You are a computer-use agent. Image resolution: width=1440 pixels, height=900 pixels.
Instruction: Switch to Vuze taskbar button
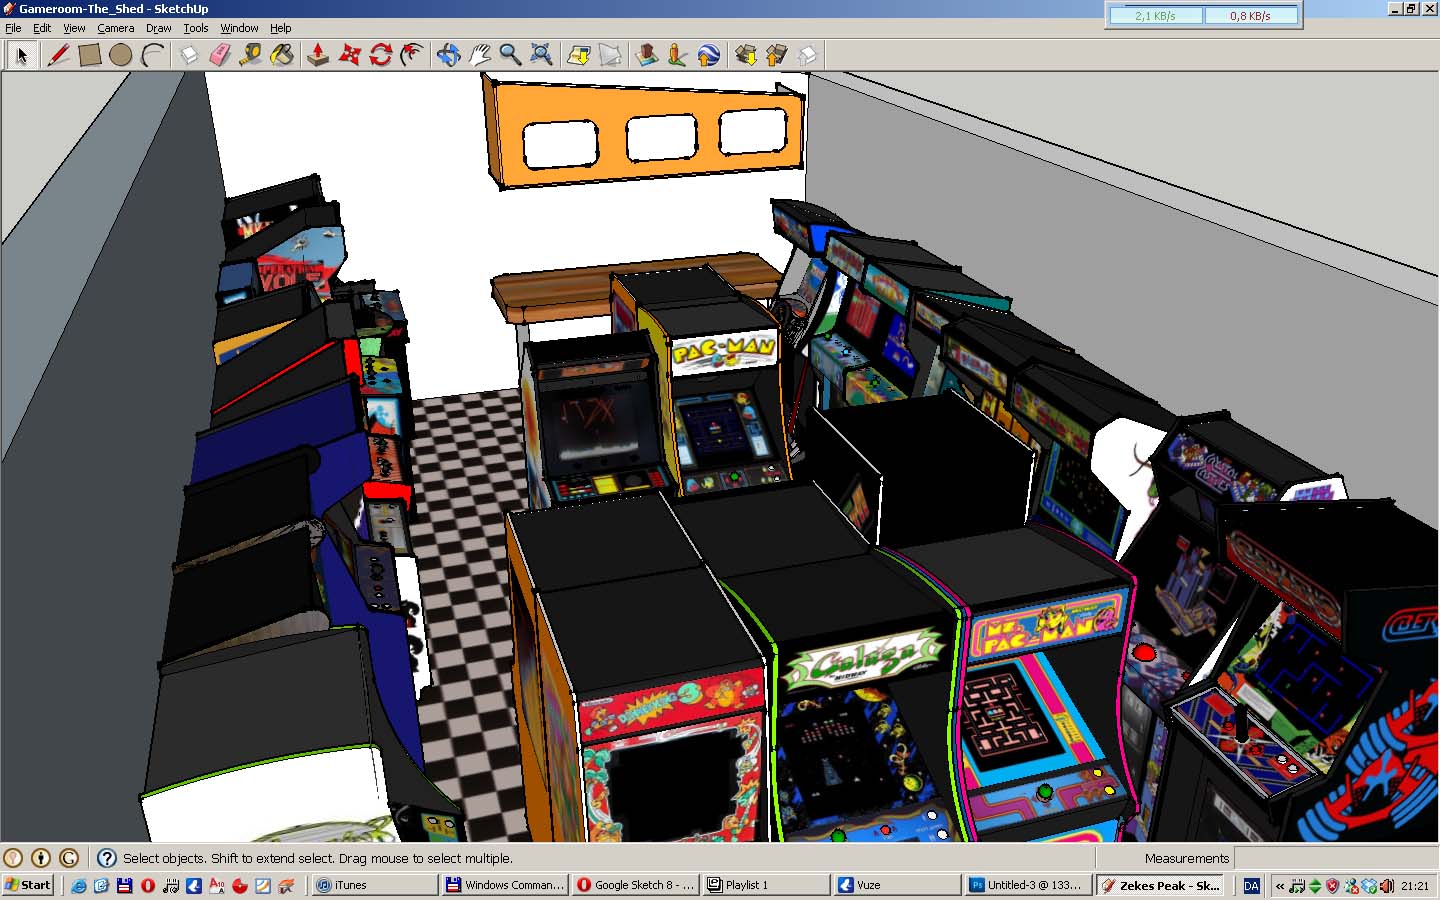click(897, 885)
